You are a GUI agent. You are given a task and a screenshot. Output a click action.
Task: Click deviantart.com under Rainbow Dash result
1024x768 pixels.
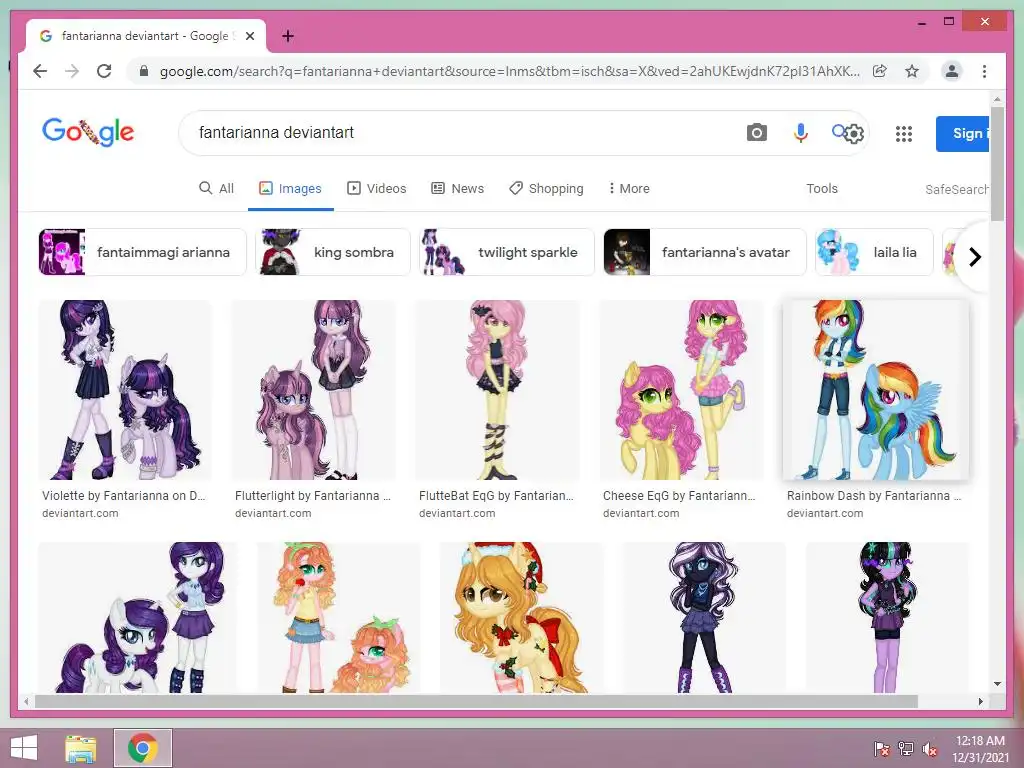pos(825,513)
